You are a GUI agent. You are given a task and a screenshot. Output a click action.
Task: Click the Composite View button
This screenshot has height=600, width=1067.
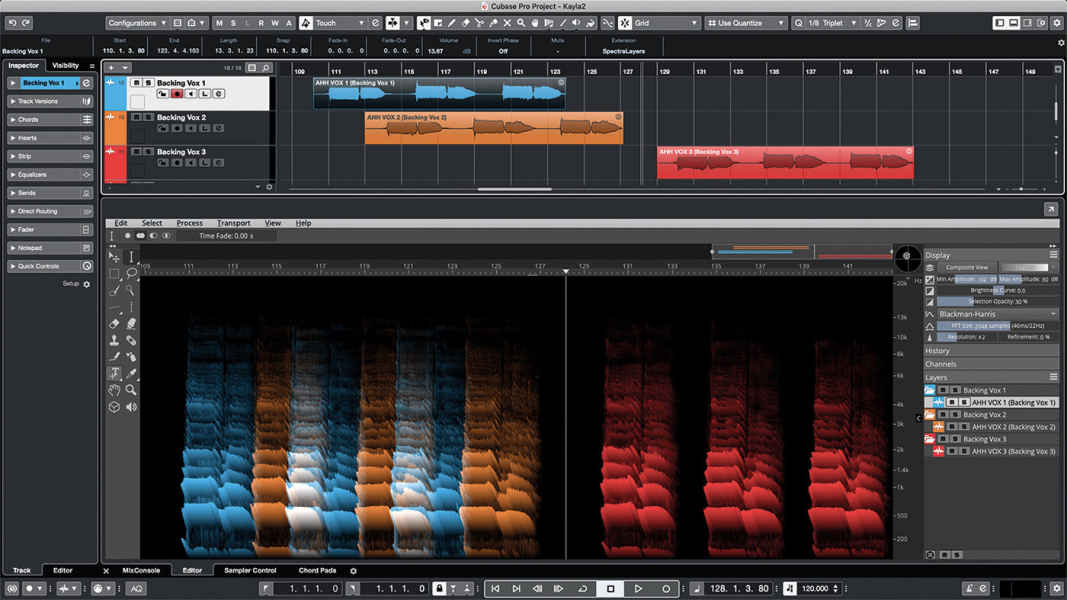[970, 267]
